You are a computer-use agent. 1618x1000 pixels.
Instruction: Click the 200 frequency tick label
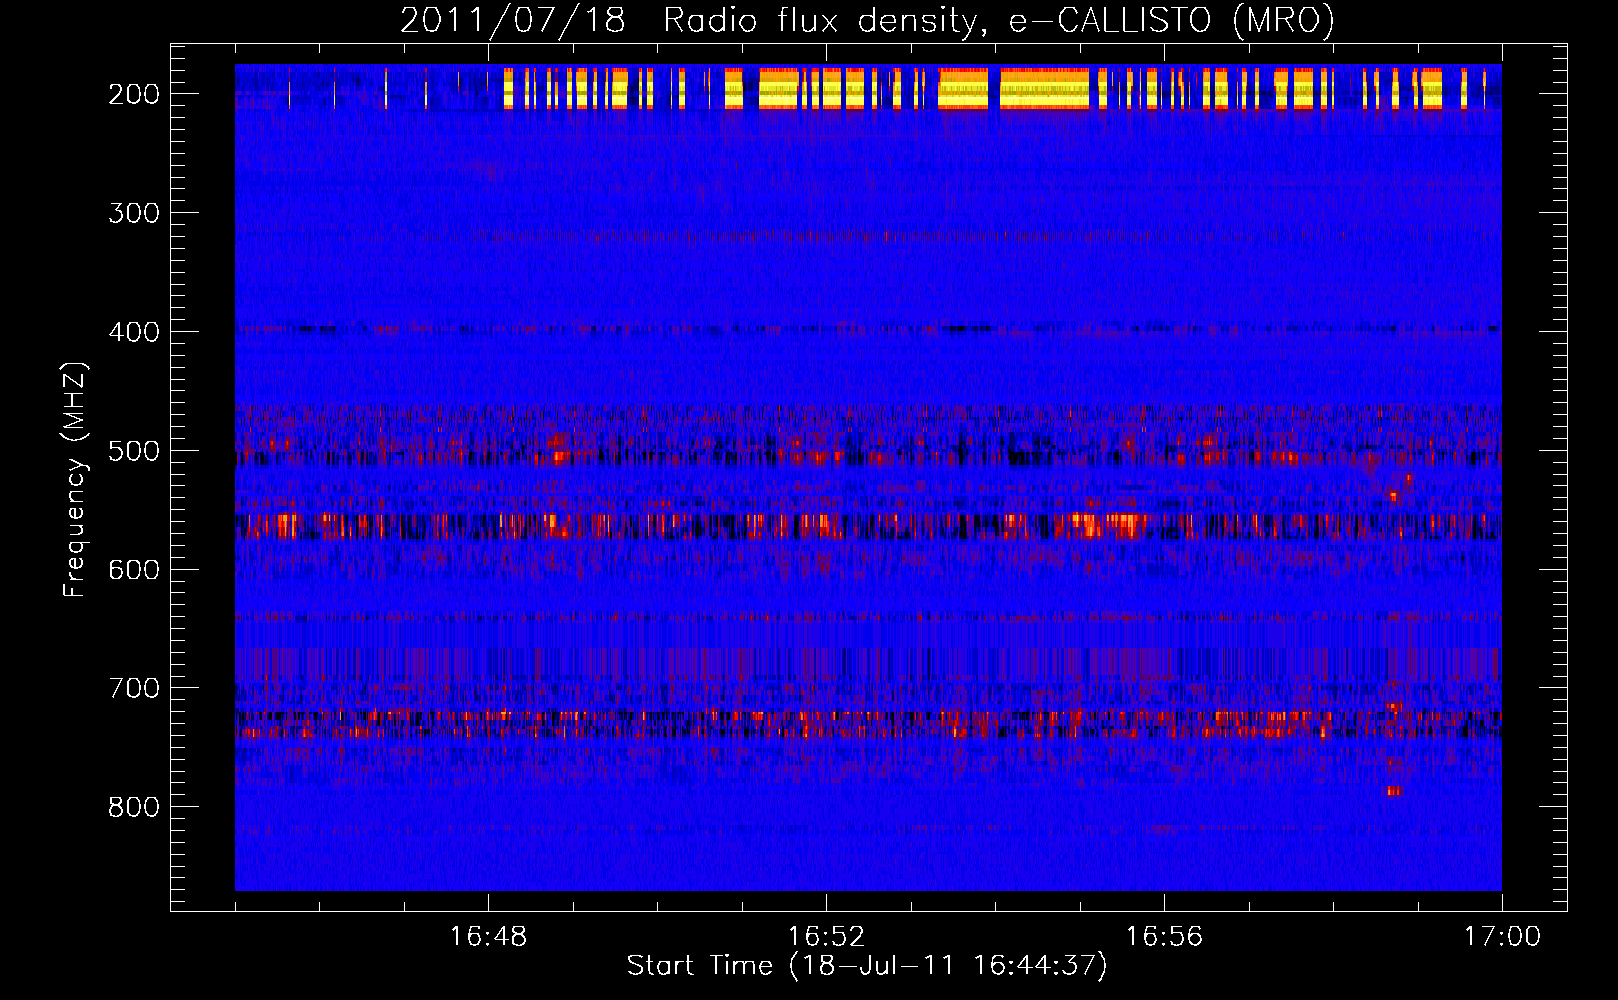click(x=134, y=94)
